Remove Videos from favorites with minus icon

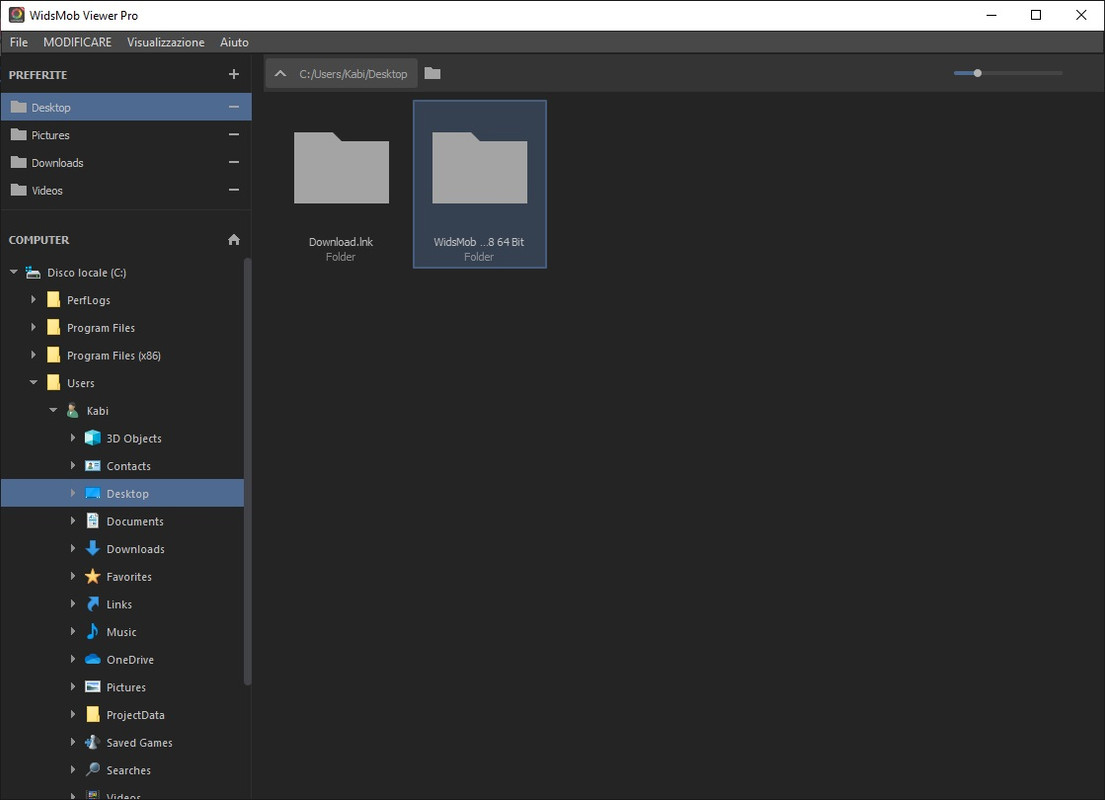(234, 190)
